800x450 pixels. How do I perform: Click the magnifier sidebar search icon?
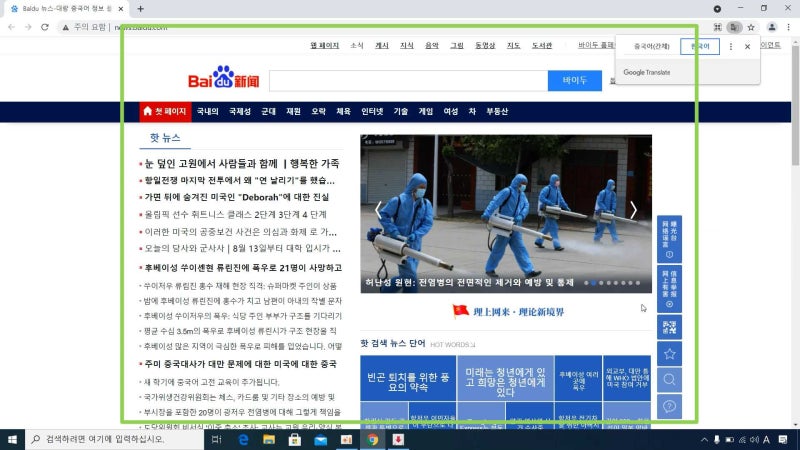(669, 380)
